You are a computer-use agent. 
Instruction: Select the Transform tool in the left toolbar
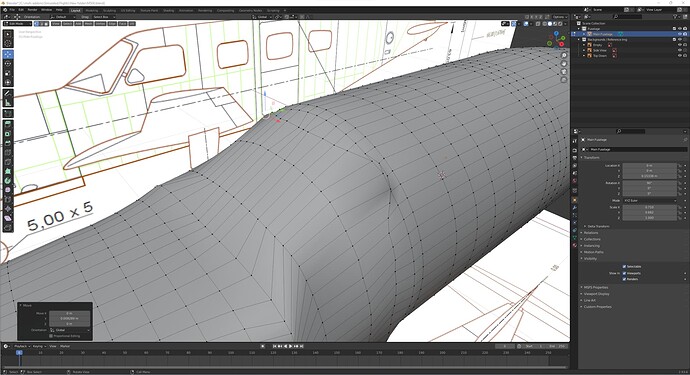coord(8,82)
